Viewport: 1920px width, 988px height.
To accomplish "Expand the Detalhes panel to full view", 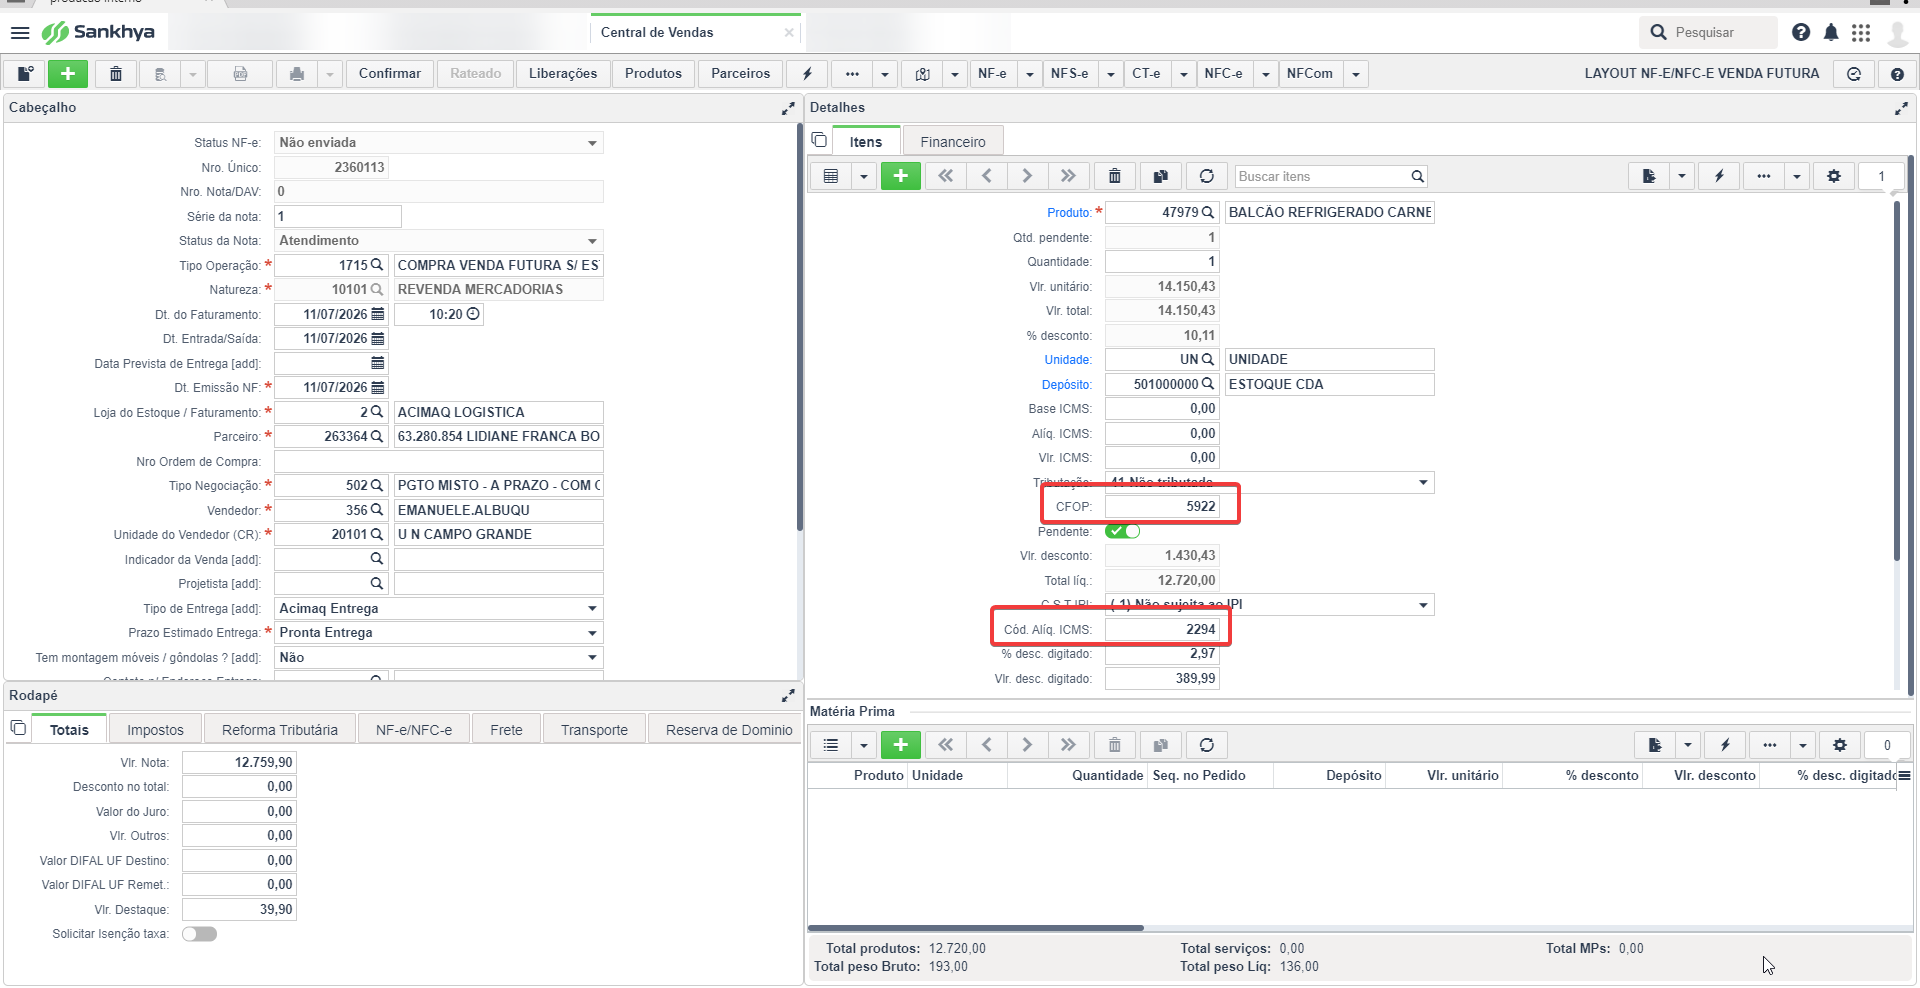I will [1901, 108].
